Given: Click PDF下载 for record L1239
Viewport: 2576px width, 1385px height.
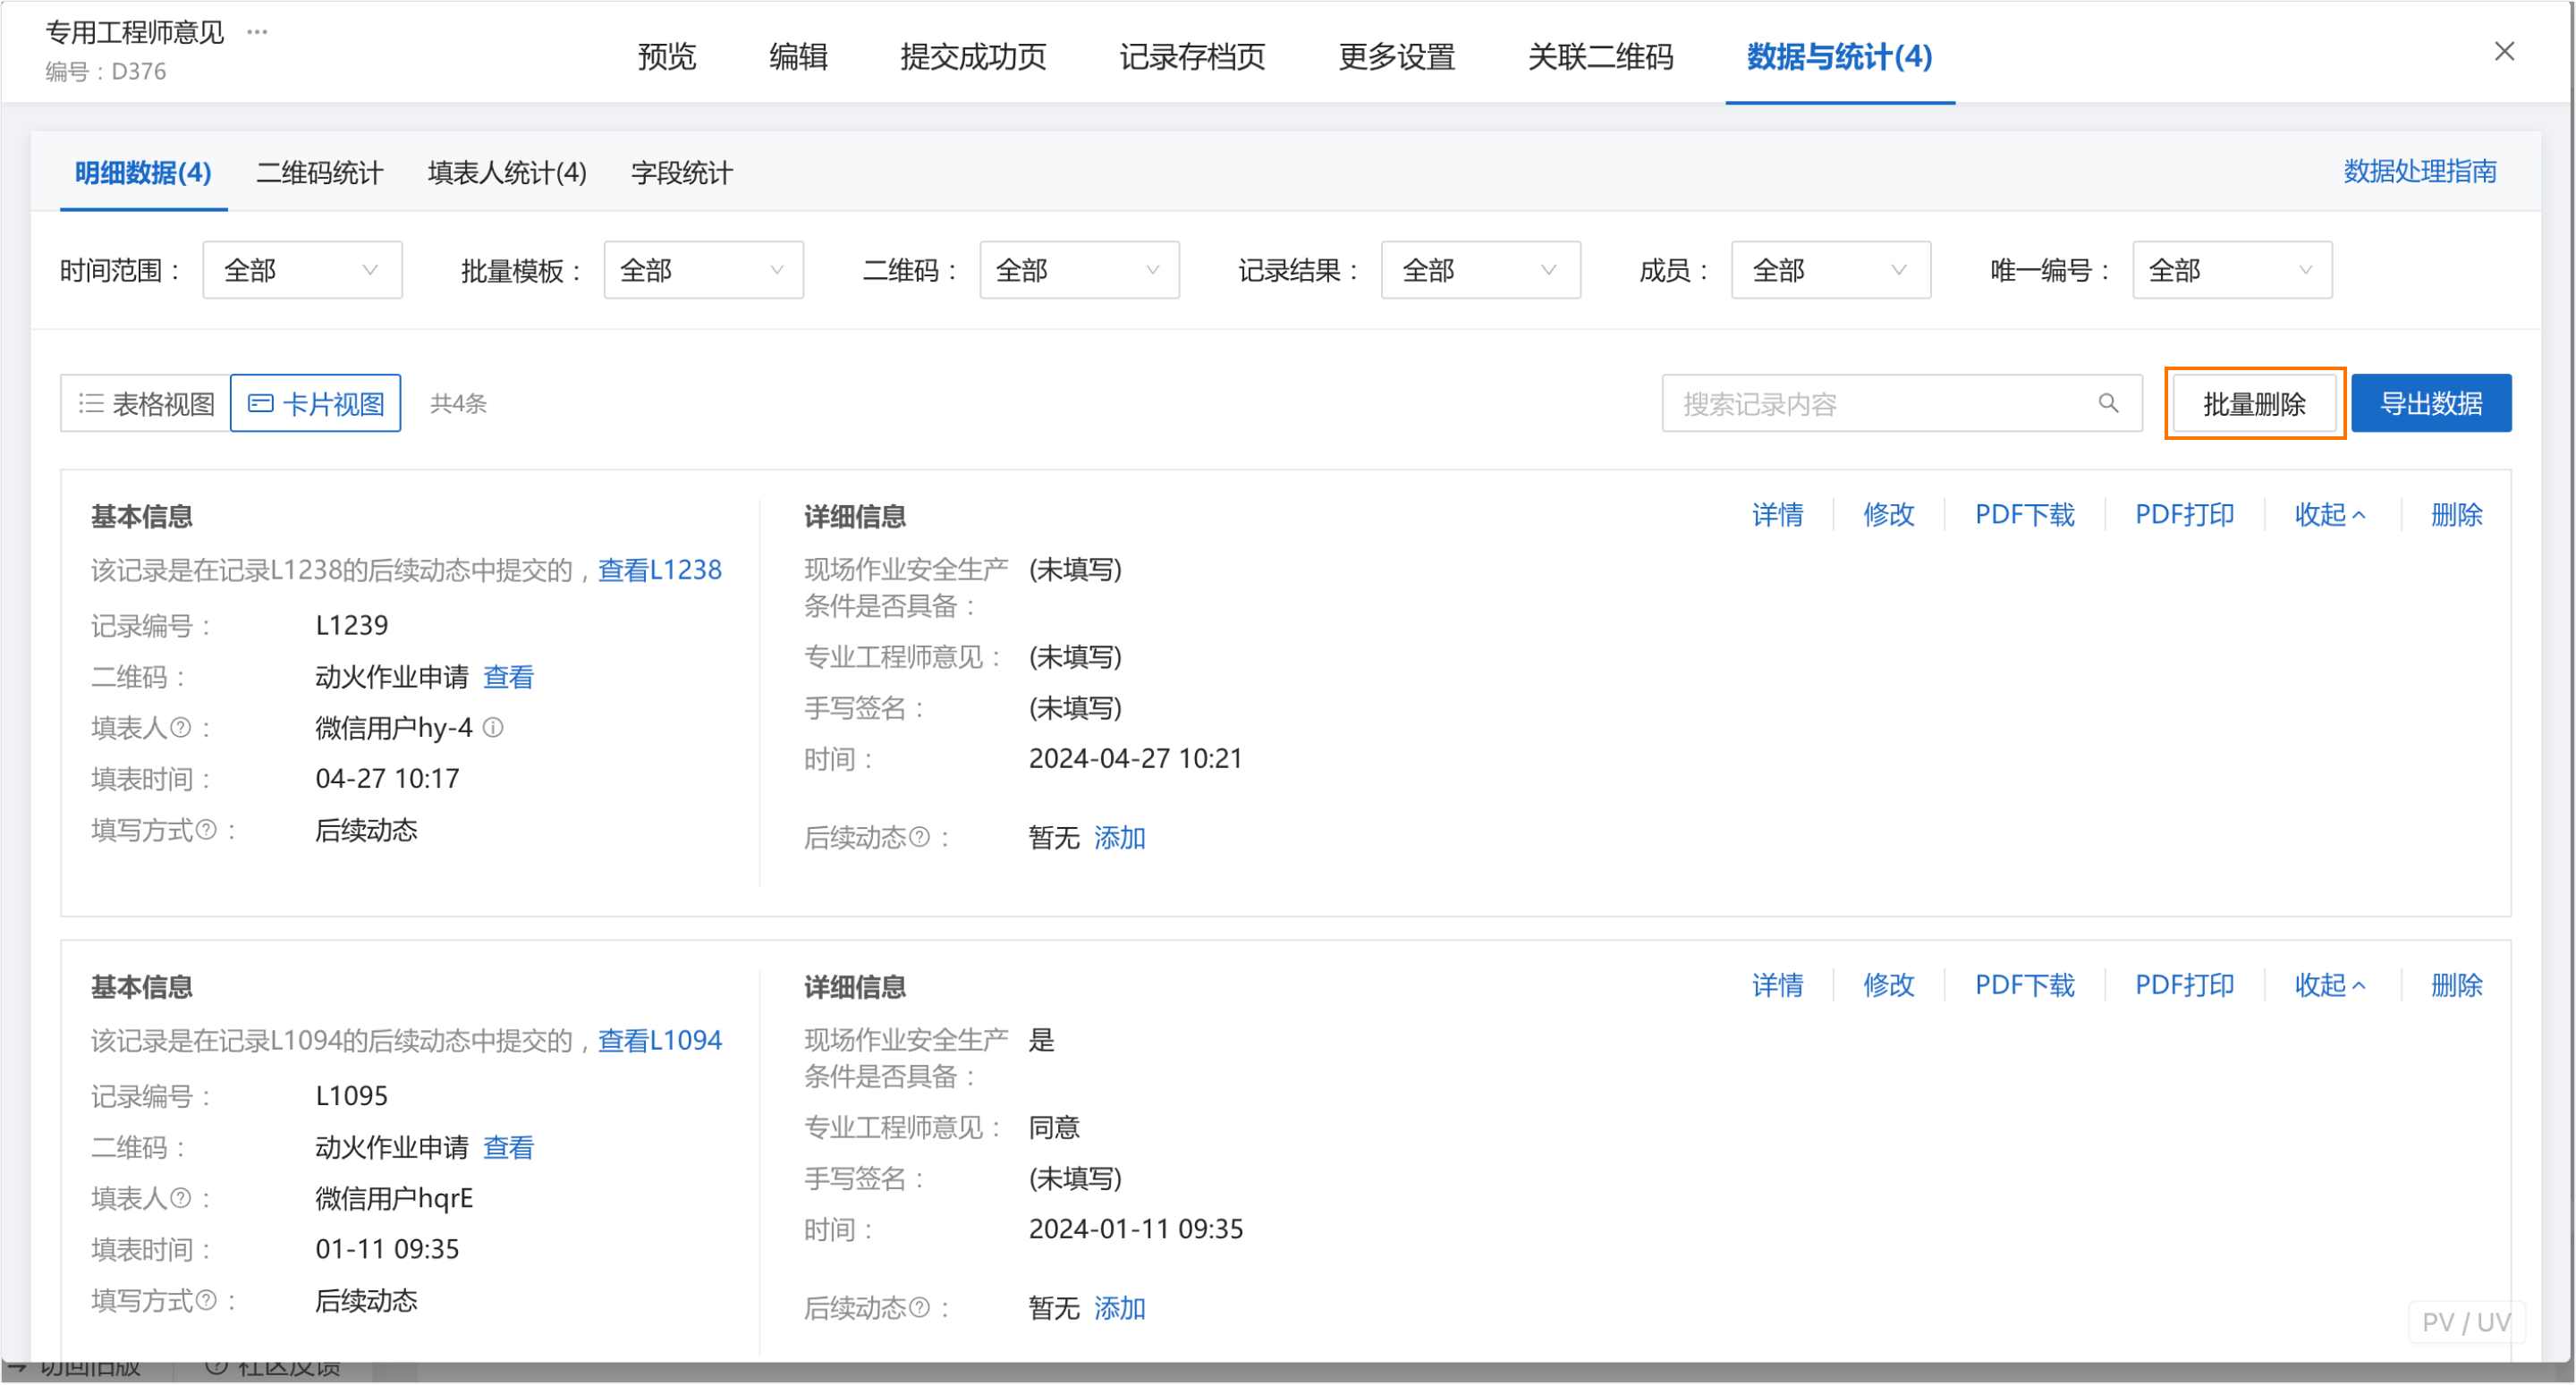Looking at the screenshot, I should (x=2024, y=515).
